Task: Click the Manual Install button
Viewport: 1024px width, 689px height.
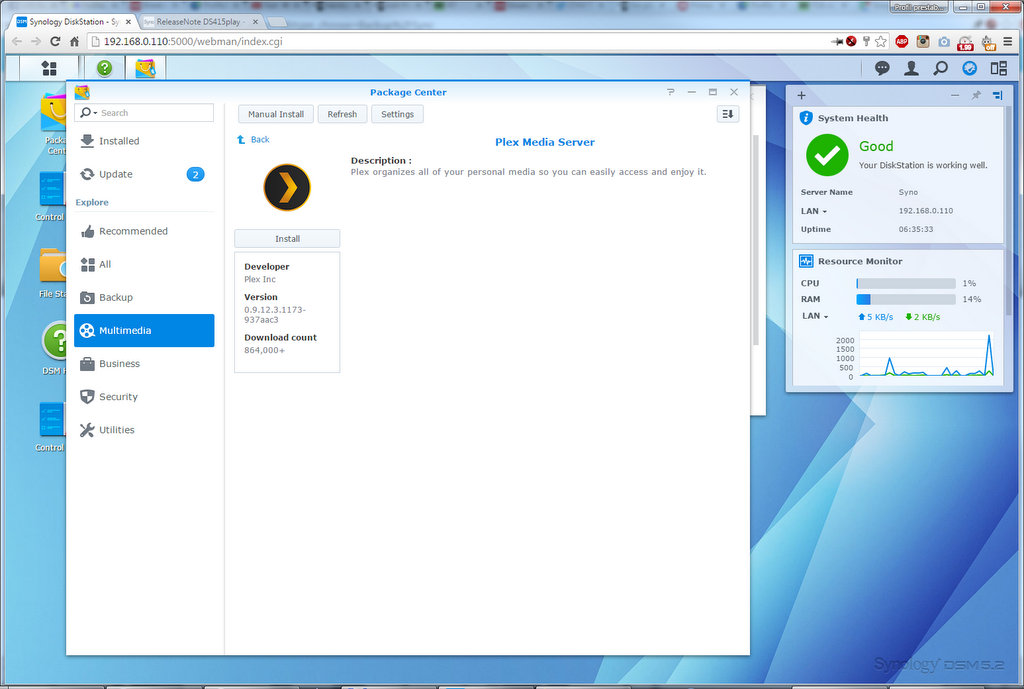Action: pyautogui.click(x=276, y=114)
